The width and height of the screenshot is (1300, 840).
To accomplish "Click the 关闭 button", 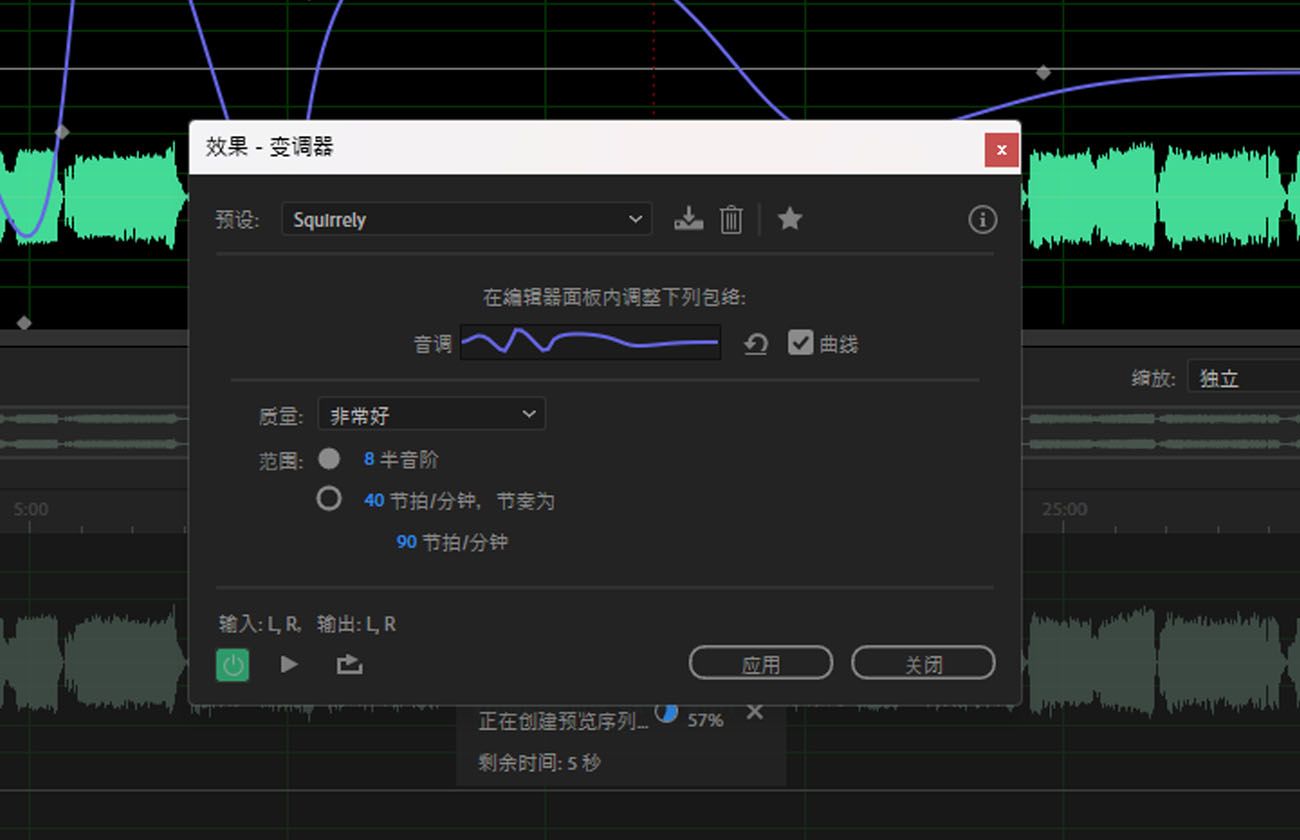I will [923, 663].
